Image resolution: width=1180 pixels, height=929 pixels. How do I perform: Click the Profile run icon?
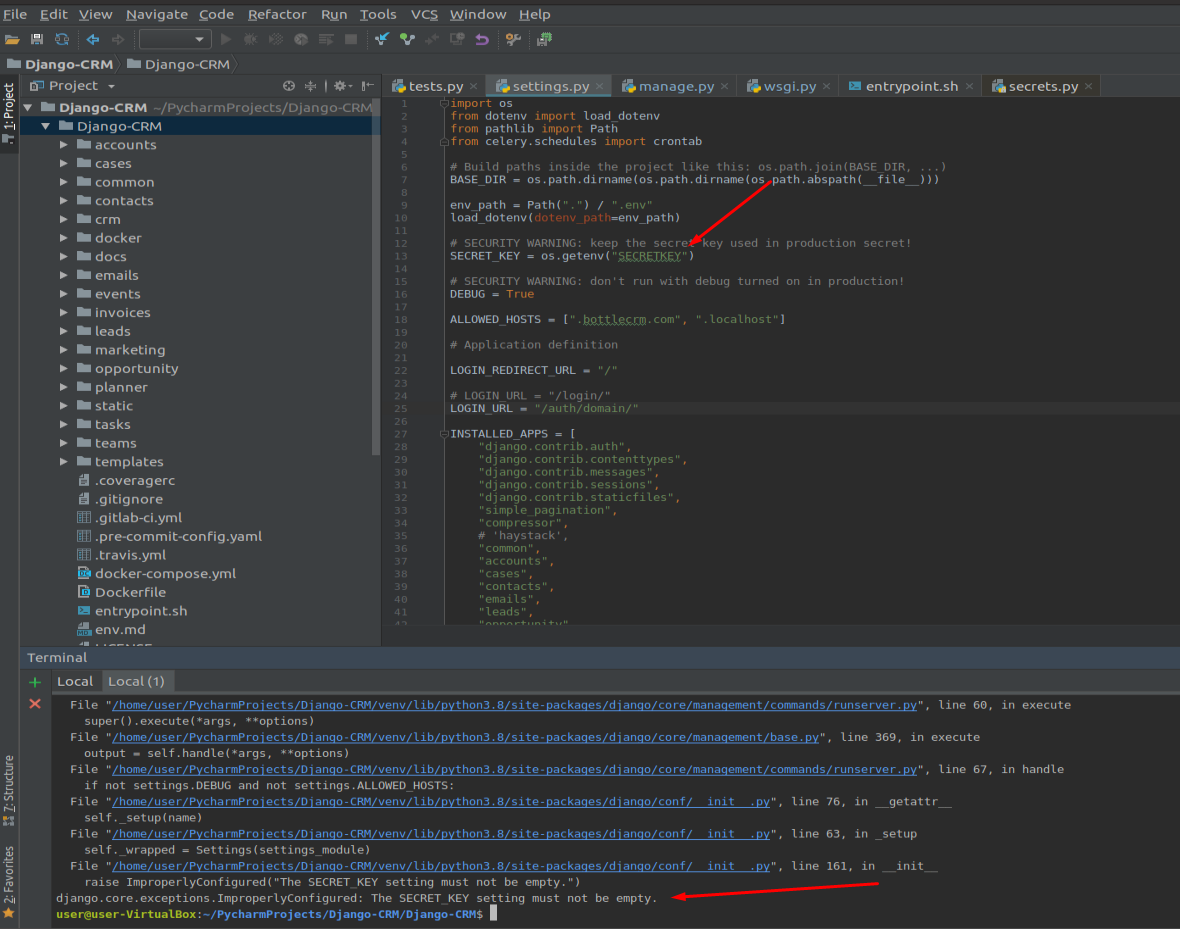(301, 39)
